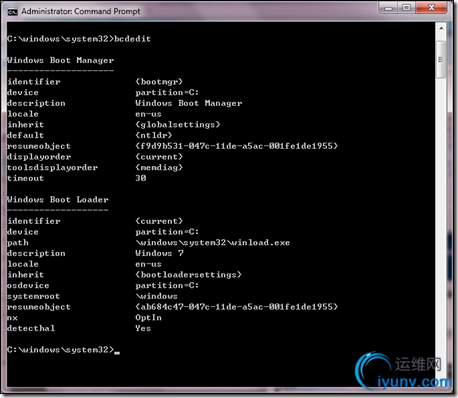Click the detecthal value 'Yes'
The image size is (458, 398).
(x=143, y=328)
